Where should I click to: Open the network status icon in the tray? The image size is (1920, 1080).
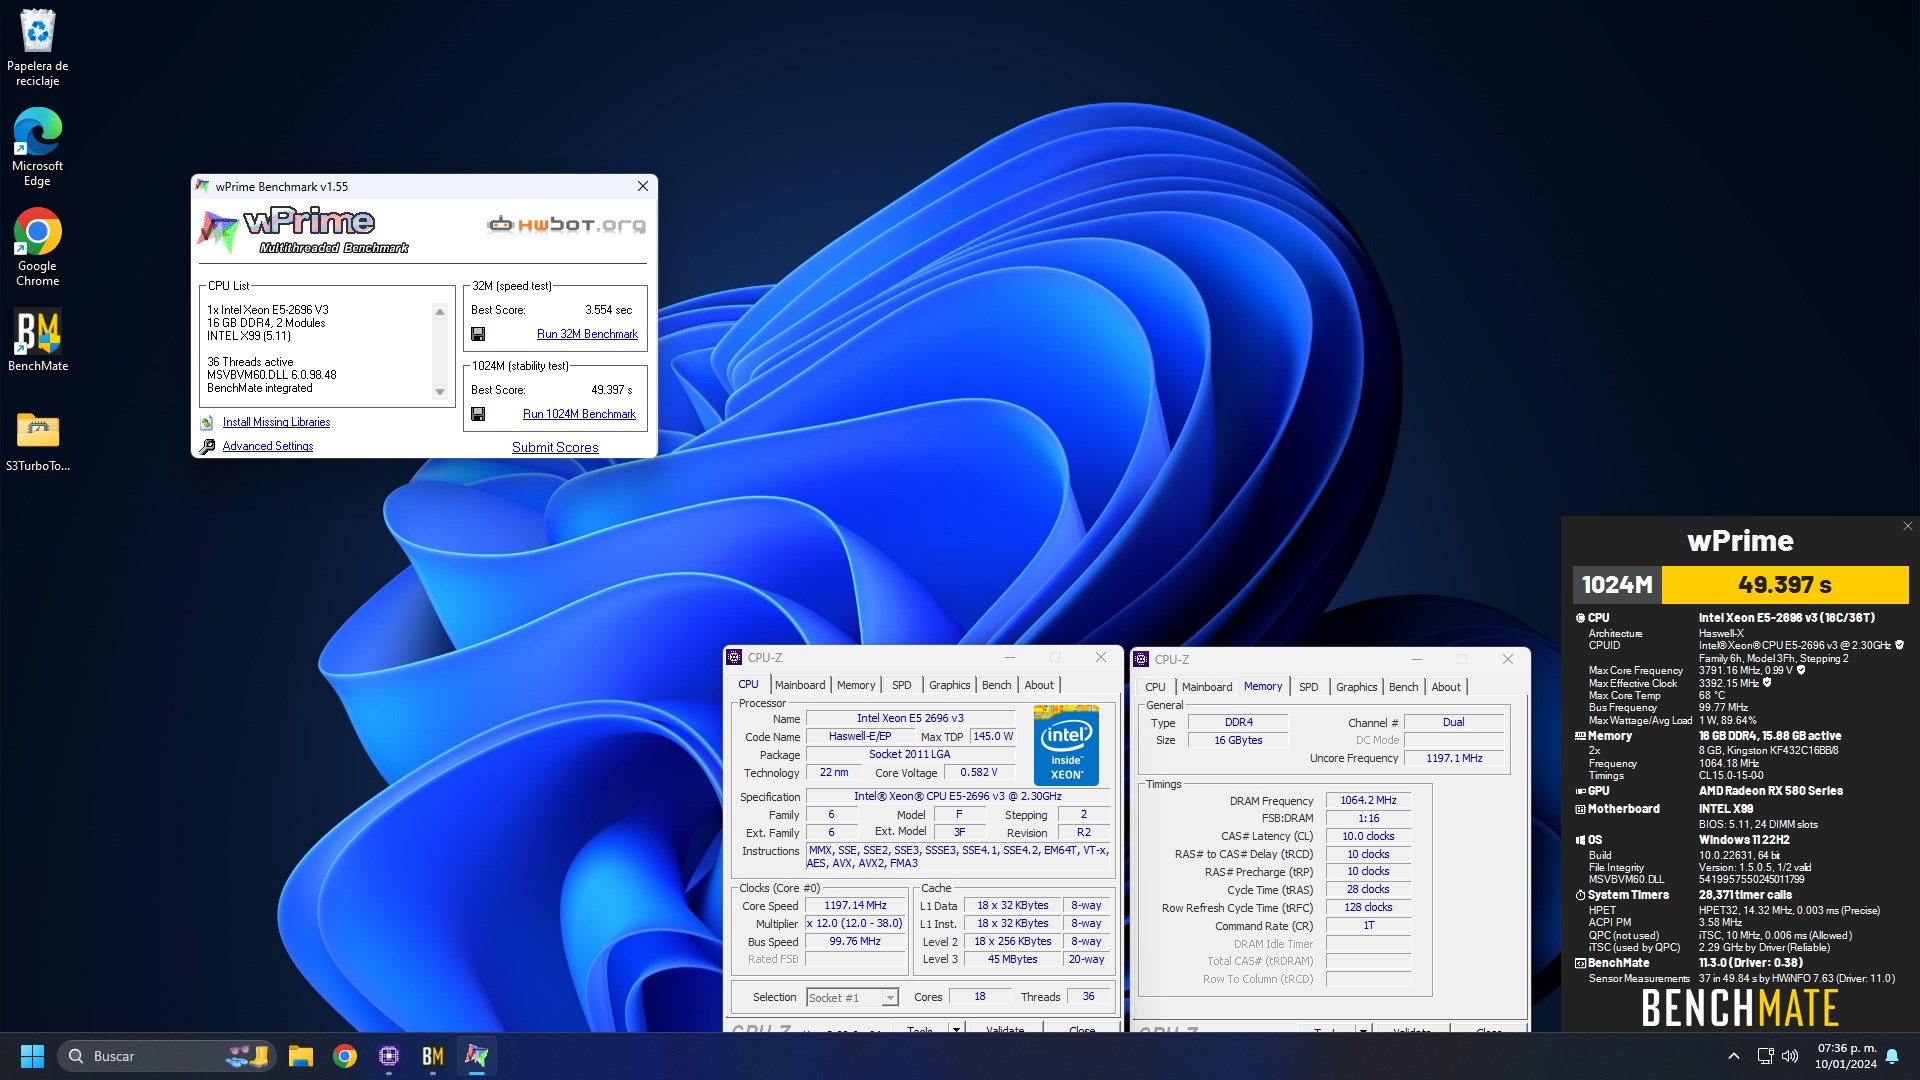pyautogui.click(x=1765, y=1056)
